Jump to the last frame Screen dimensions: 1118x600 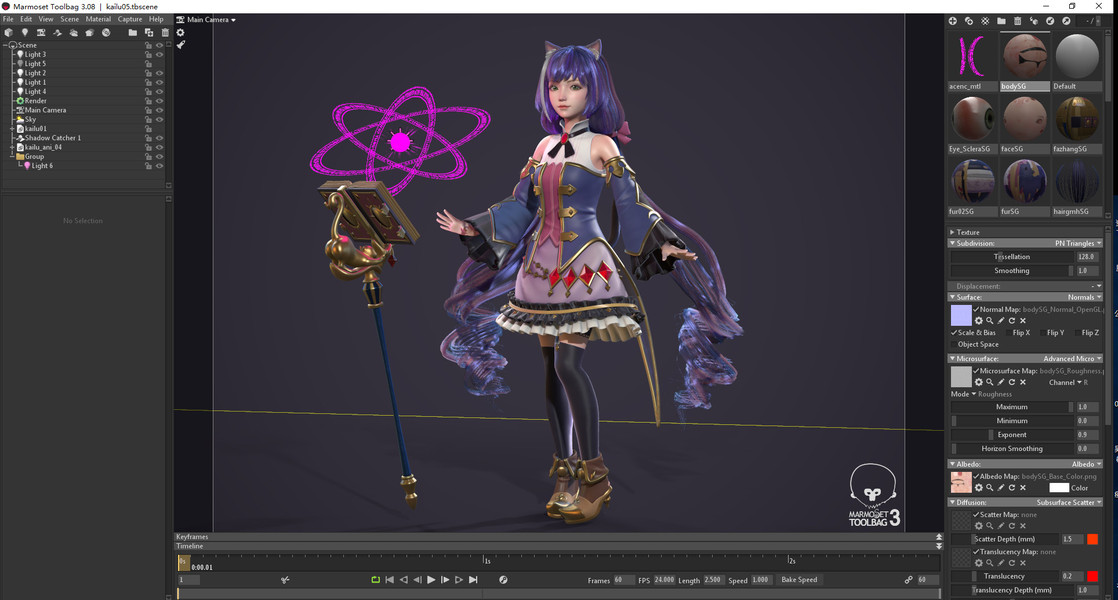[x=473, y=580]
